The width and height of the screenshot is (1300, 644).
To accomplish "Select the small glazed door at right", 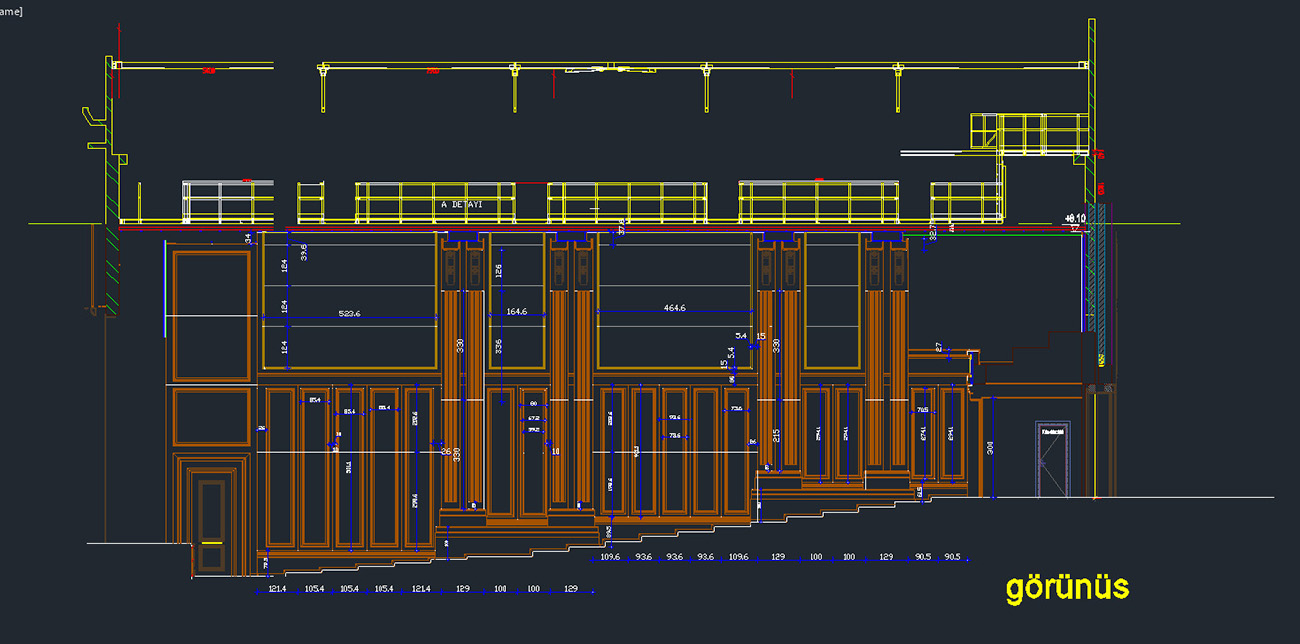I will coord(1052,459).
